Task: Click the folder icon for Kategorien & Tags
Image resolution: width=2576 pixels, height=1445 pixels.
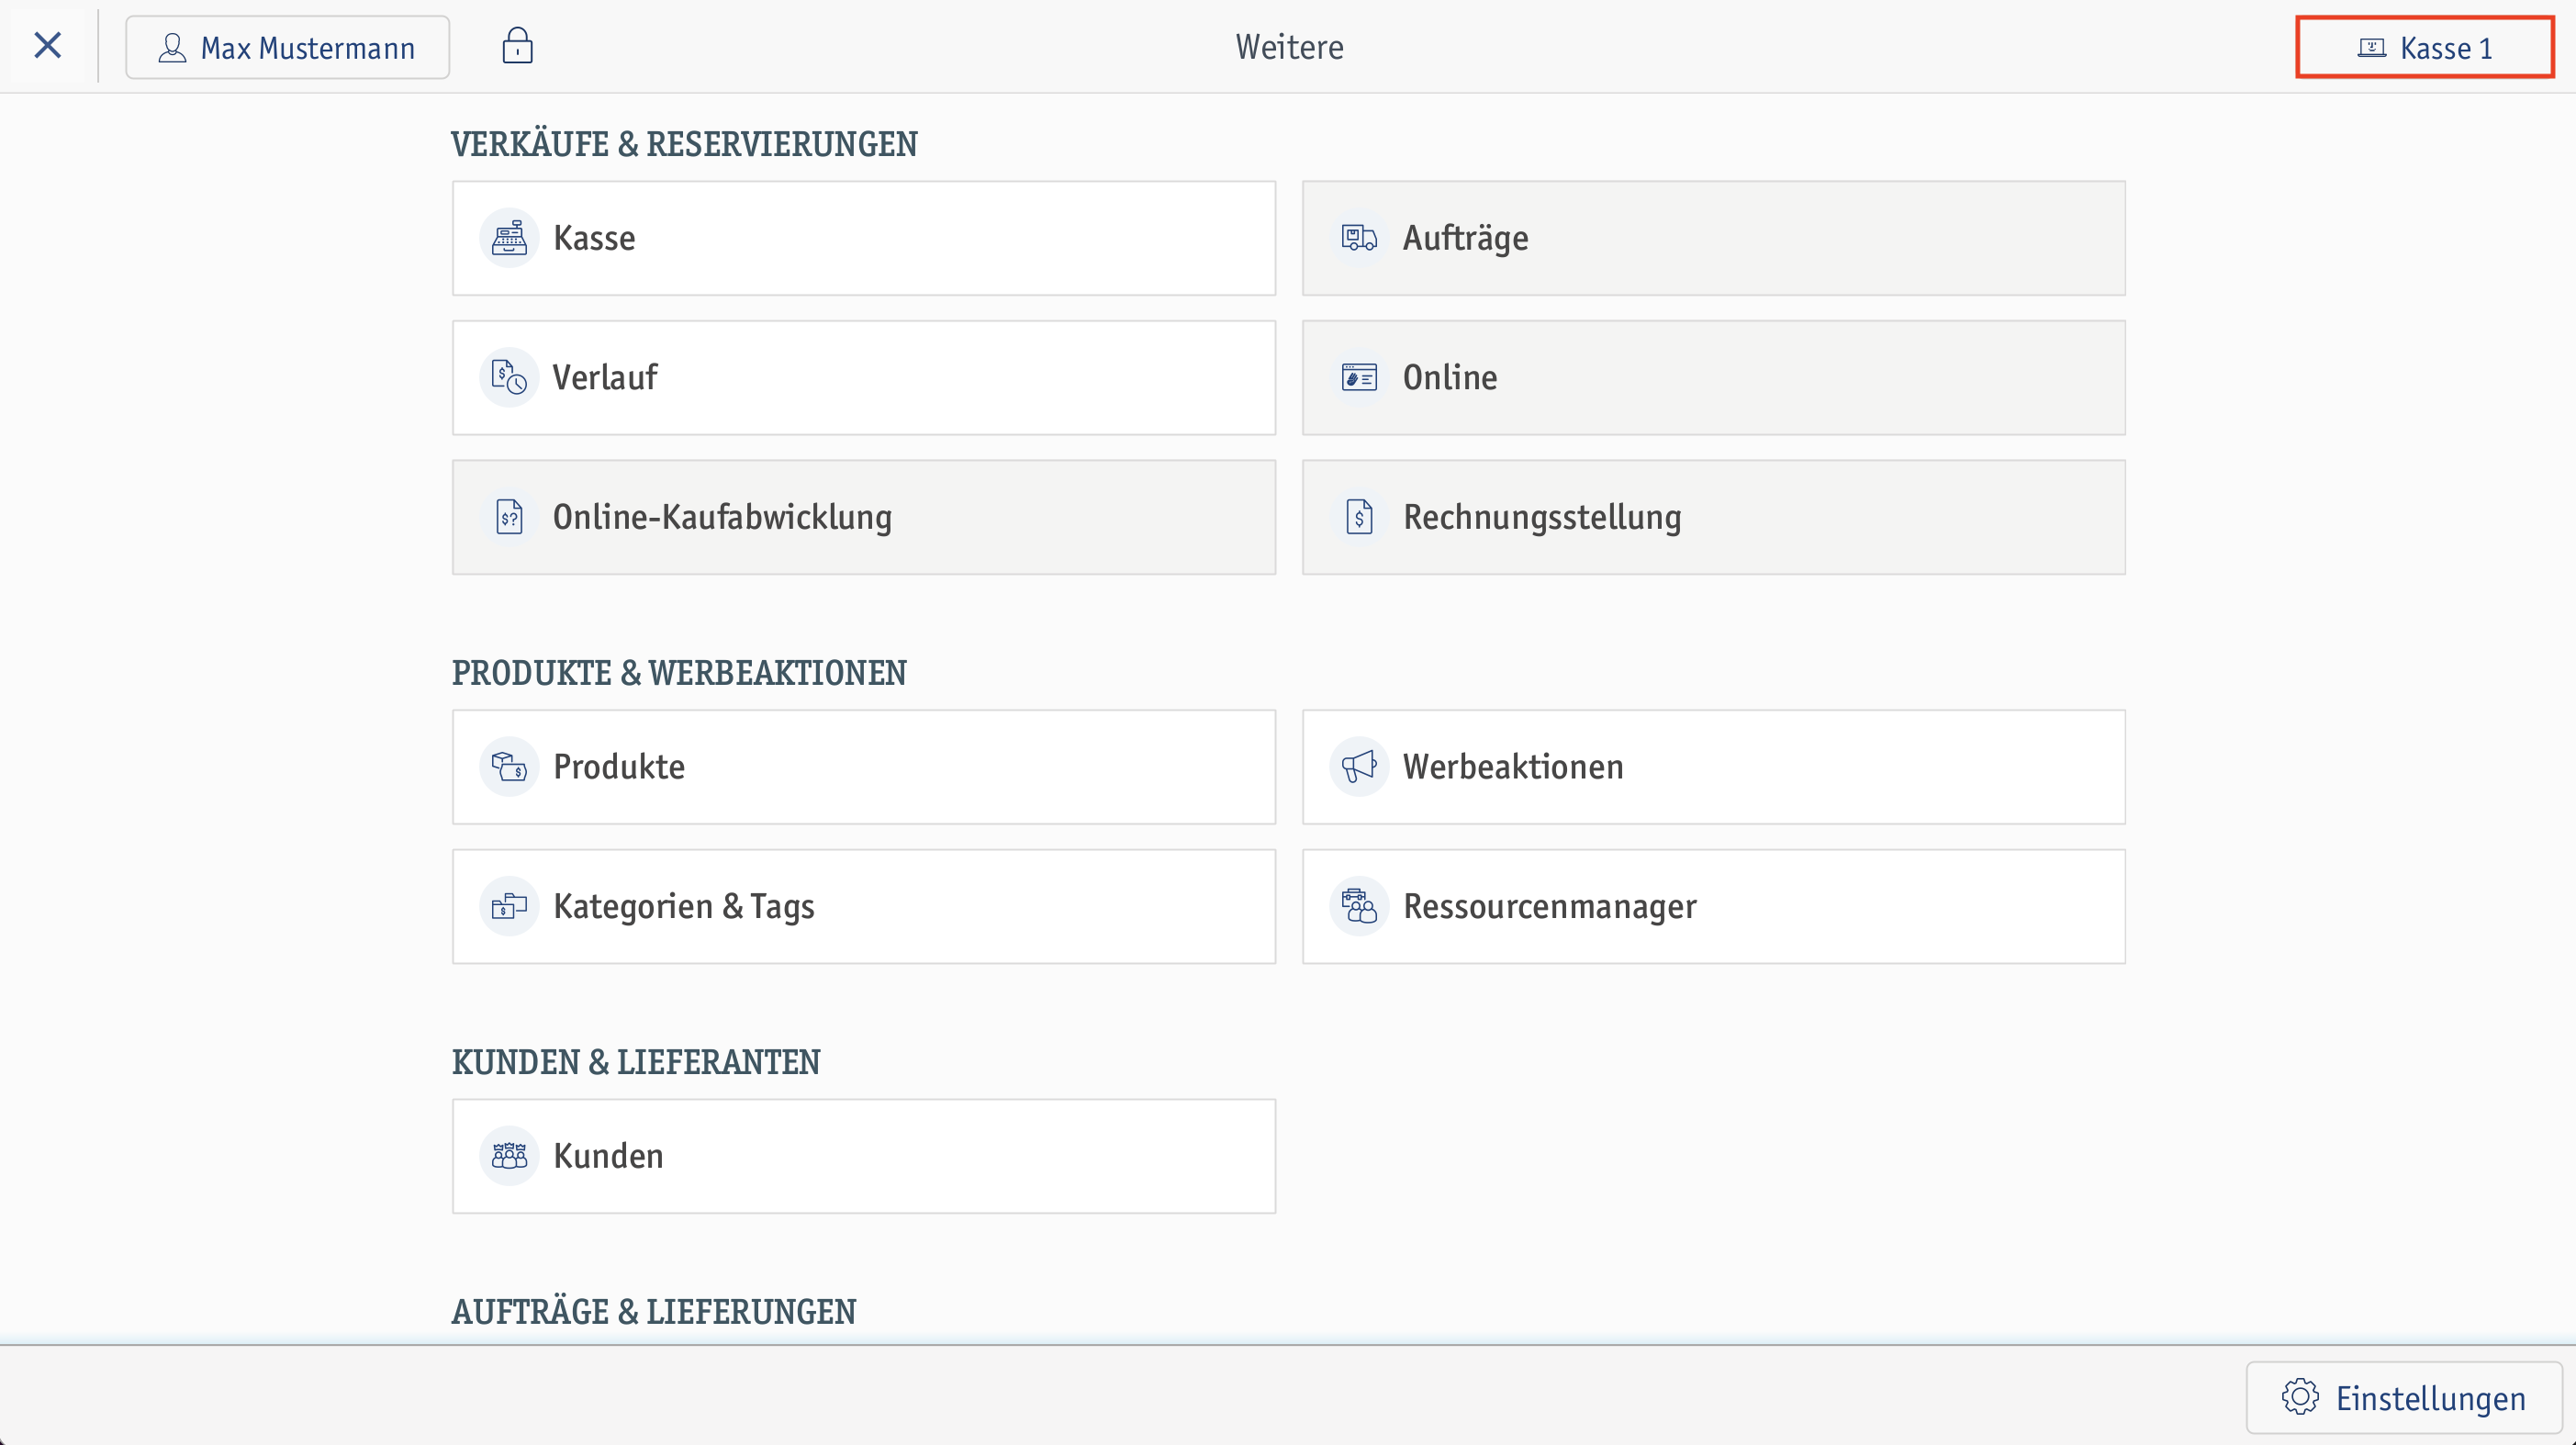Action: tap(509, 907)
